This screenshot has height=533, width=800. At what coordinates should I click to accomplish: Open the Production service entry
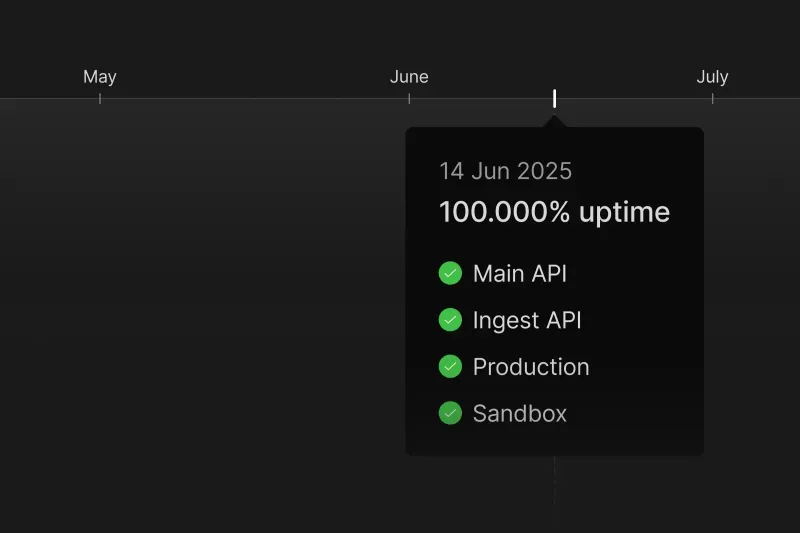coord(530,367)
